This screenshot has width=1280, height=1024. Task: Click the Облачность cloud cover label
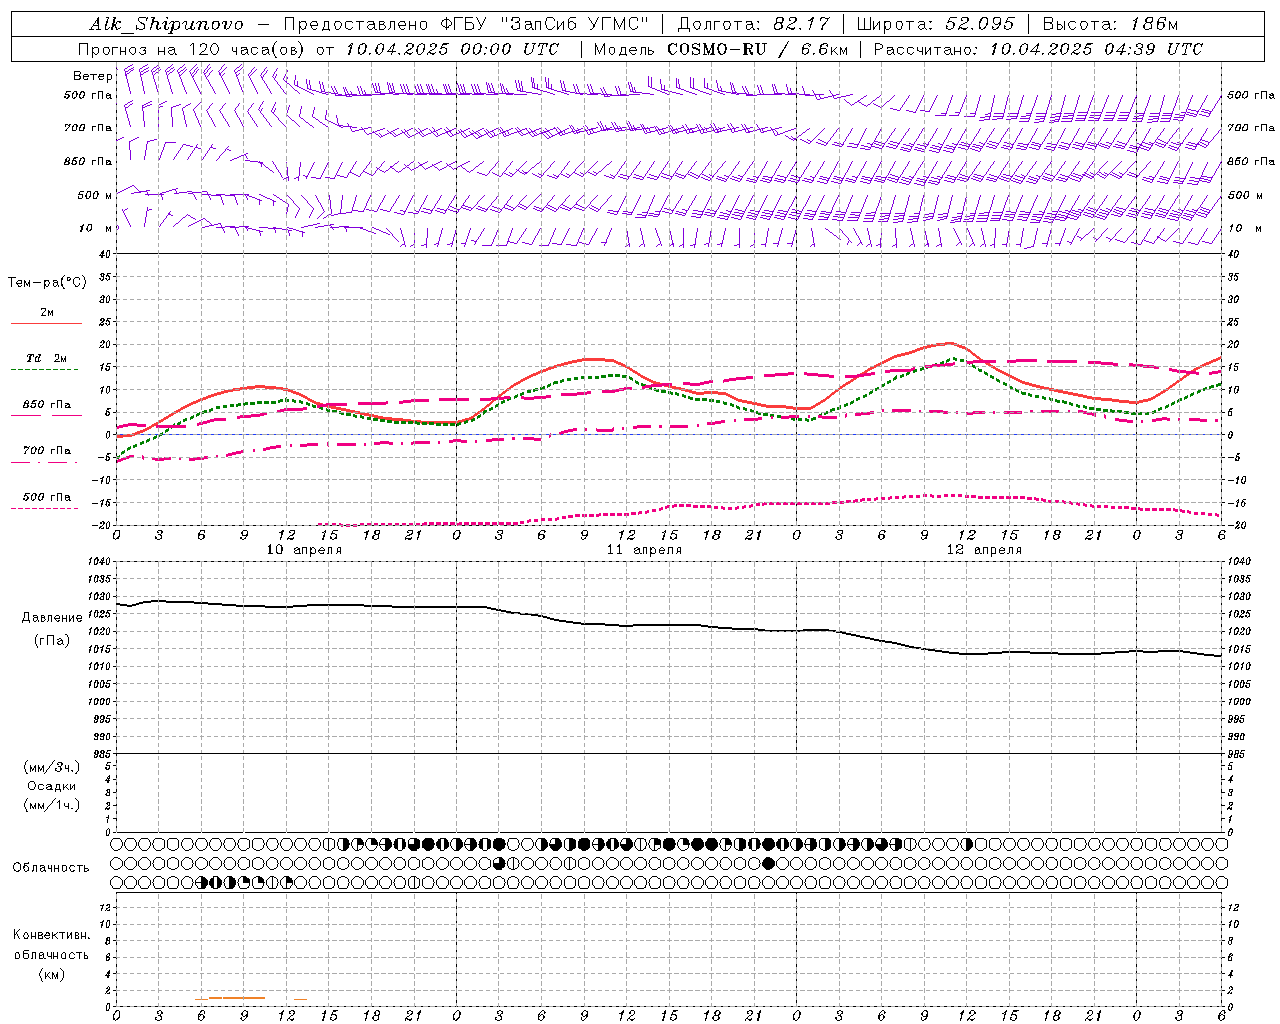(x=51, y=868)
